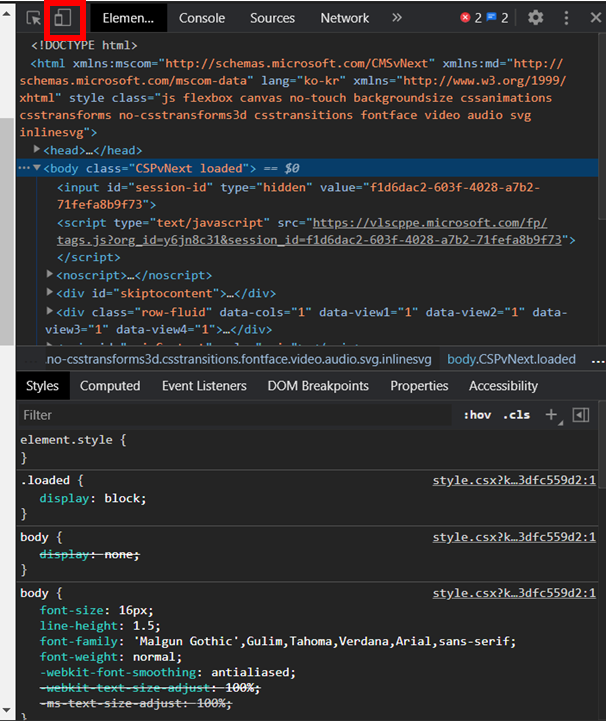Open the Computed pane tab

pyautogui.click(x=110, y=386)
